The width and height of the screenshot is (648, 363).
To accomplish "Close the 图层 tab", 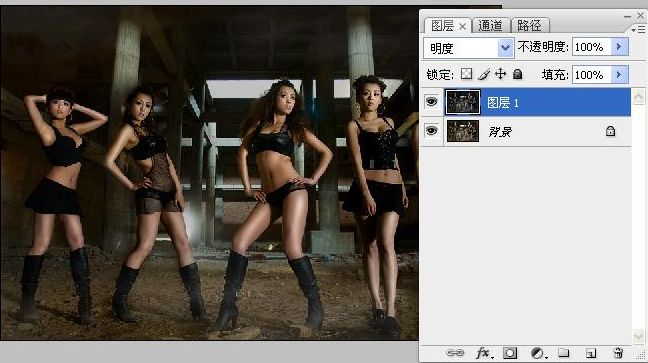I will [x=462, y=27].
